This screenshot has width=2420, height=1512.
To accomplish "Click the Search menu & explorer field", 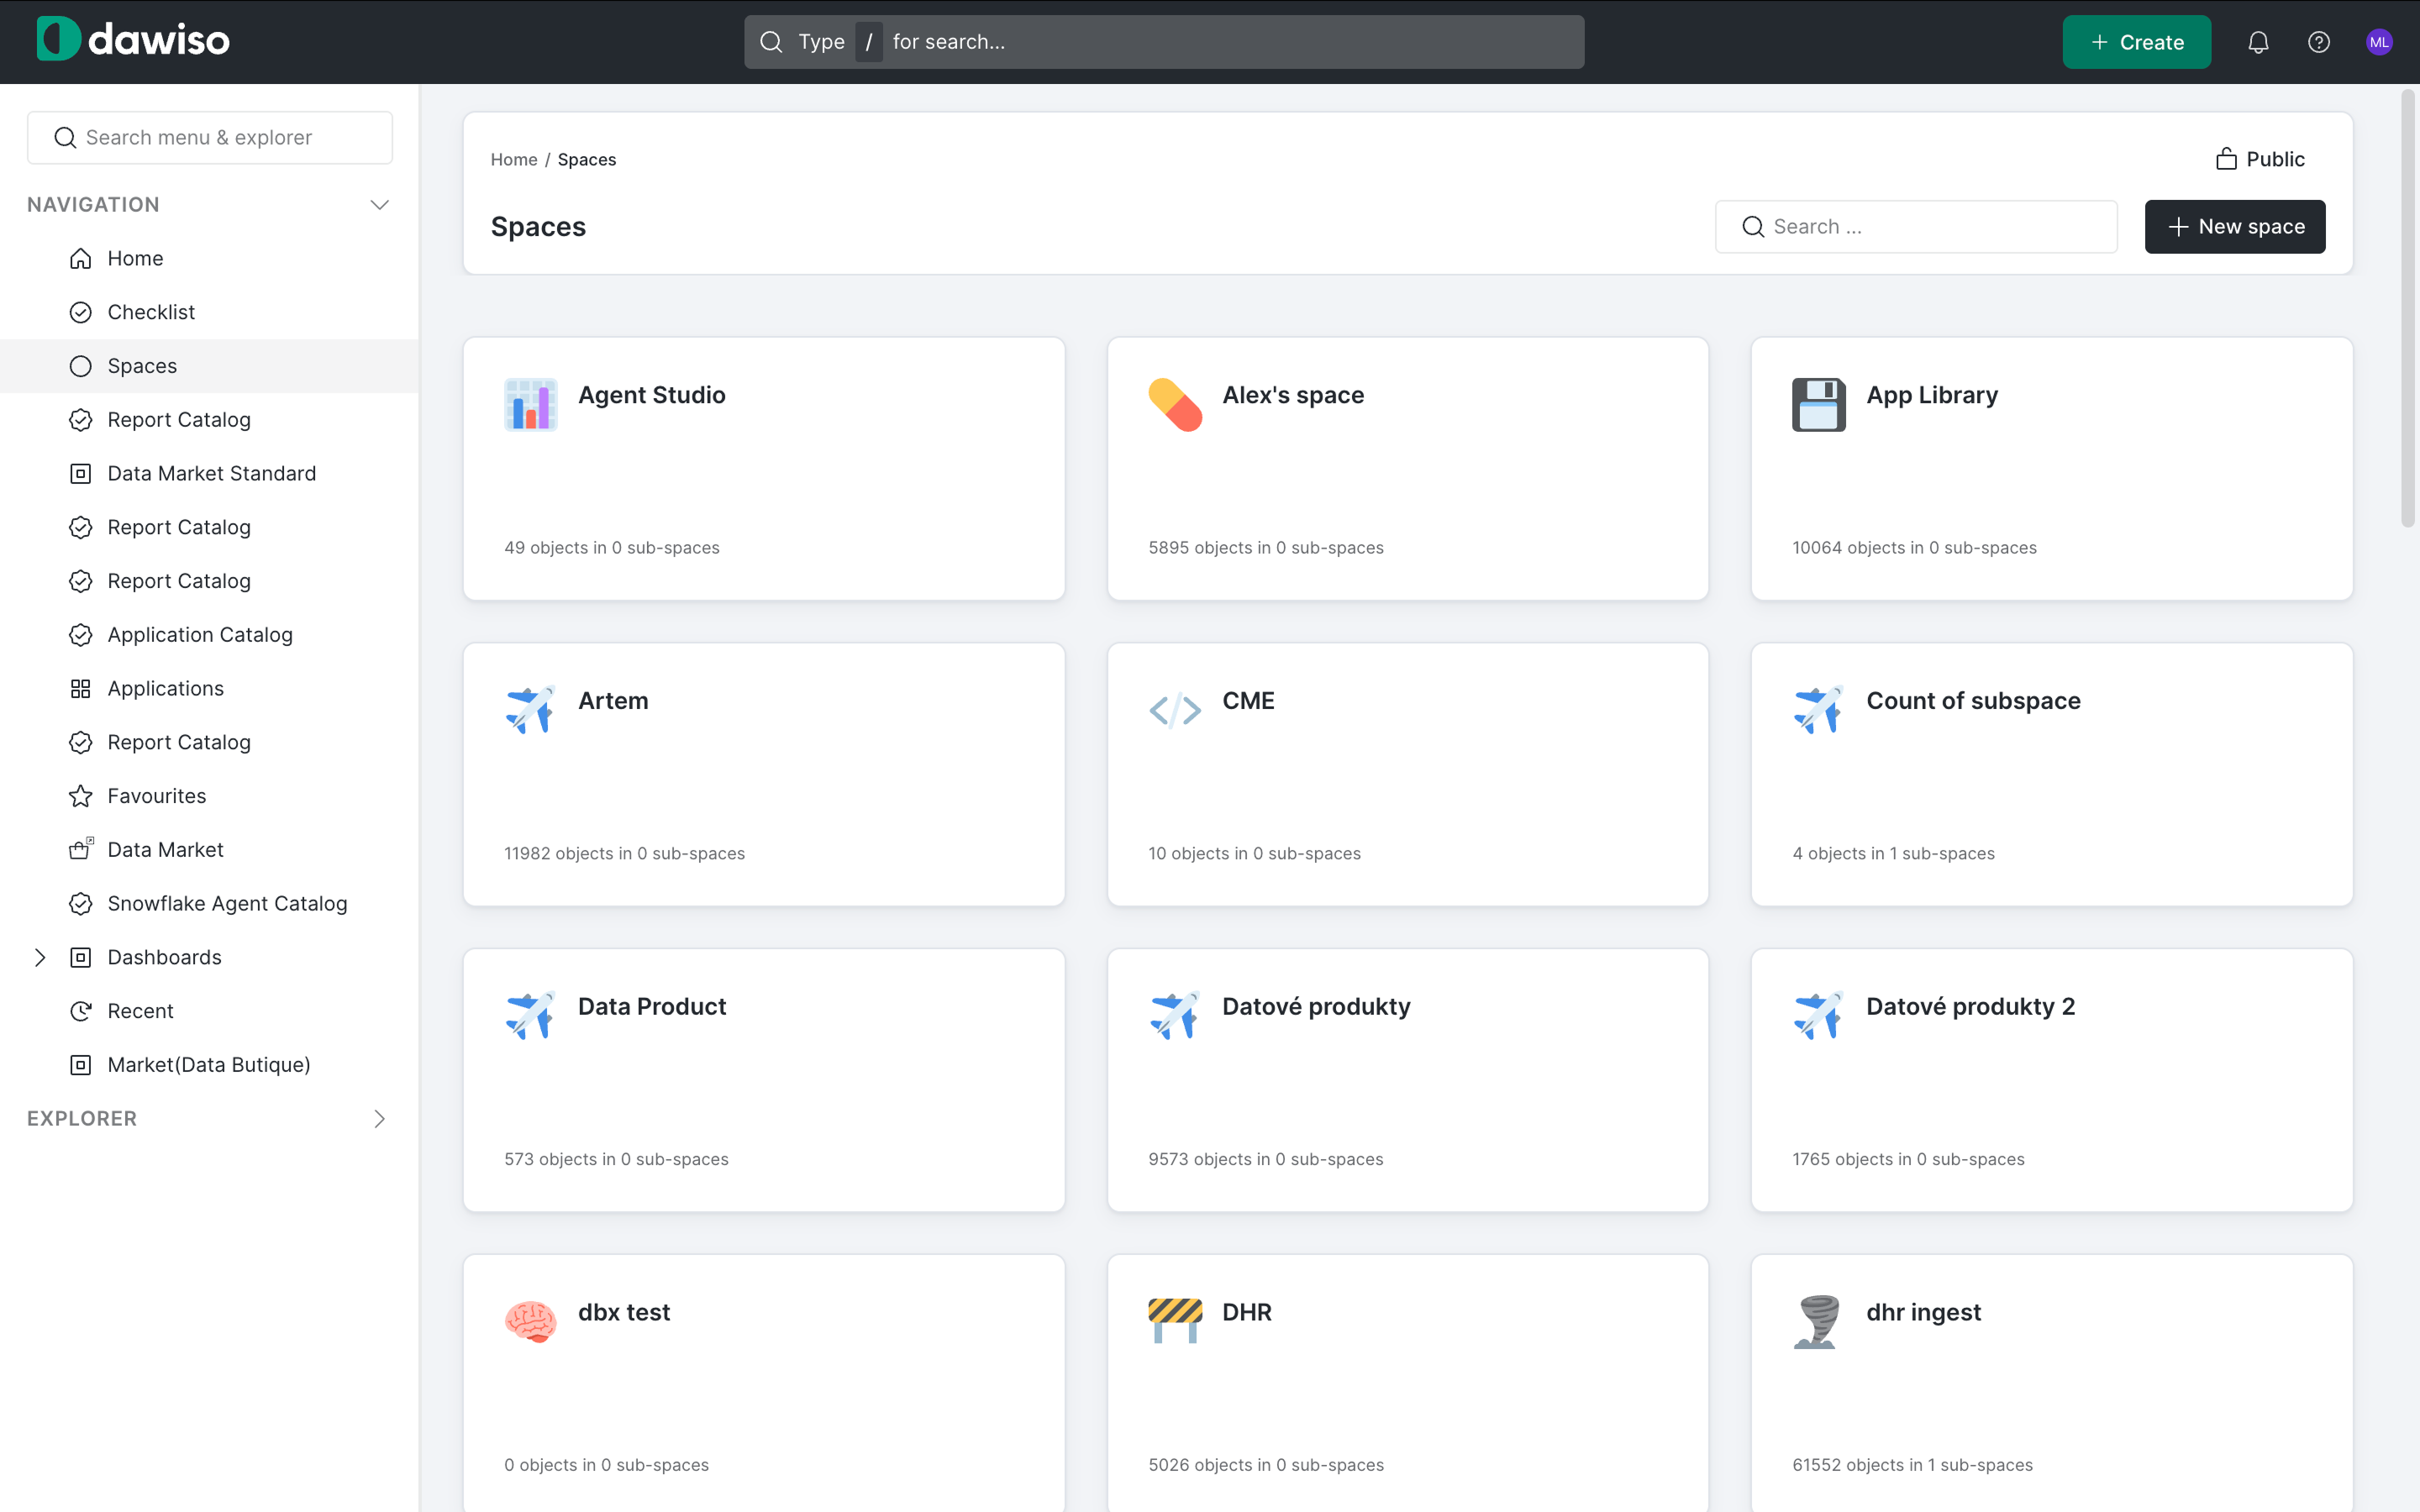I will click(x=210, y=137).
